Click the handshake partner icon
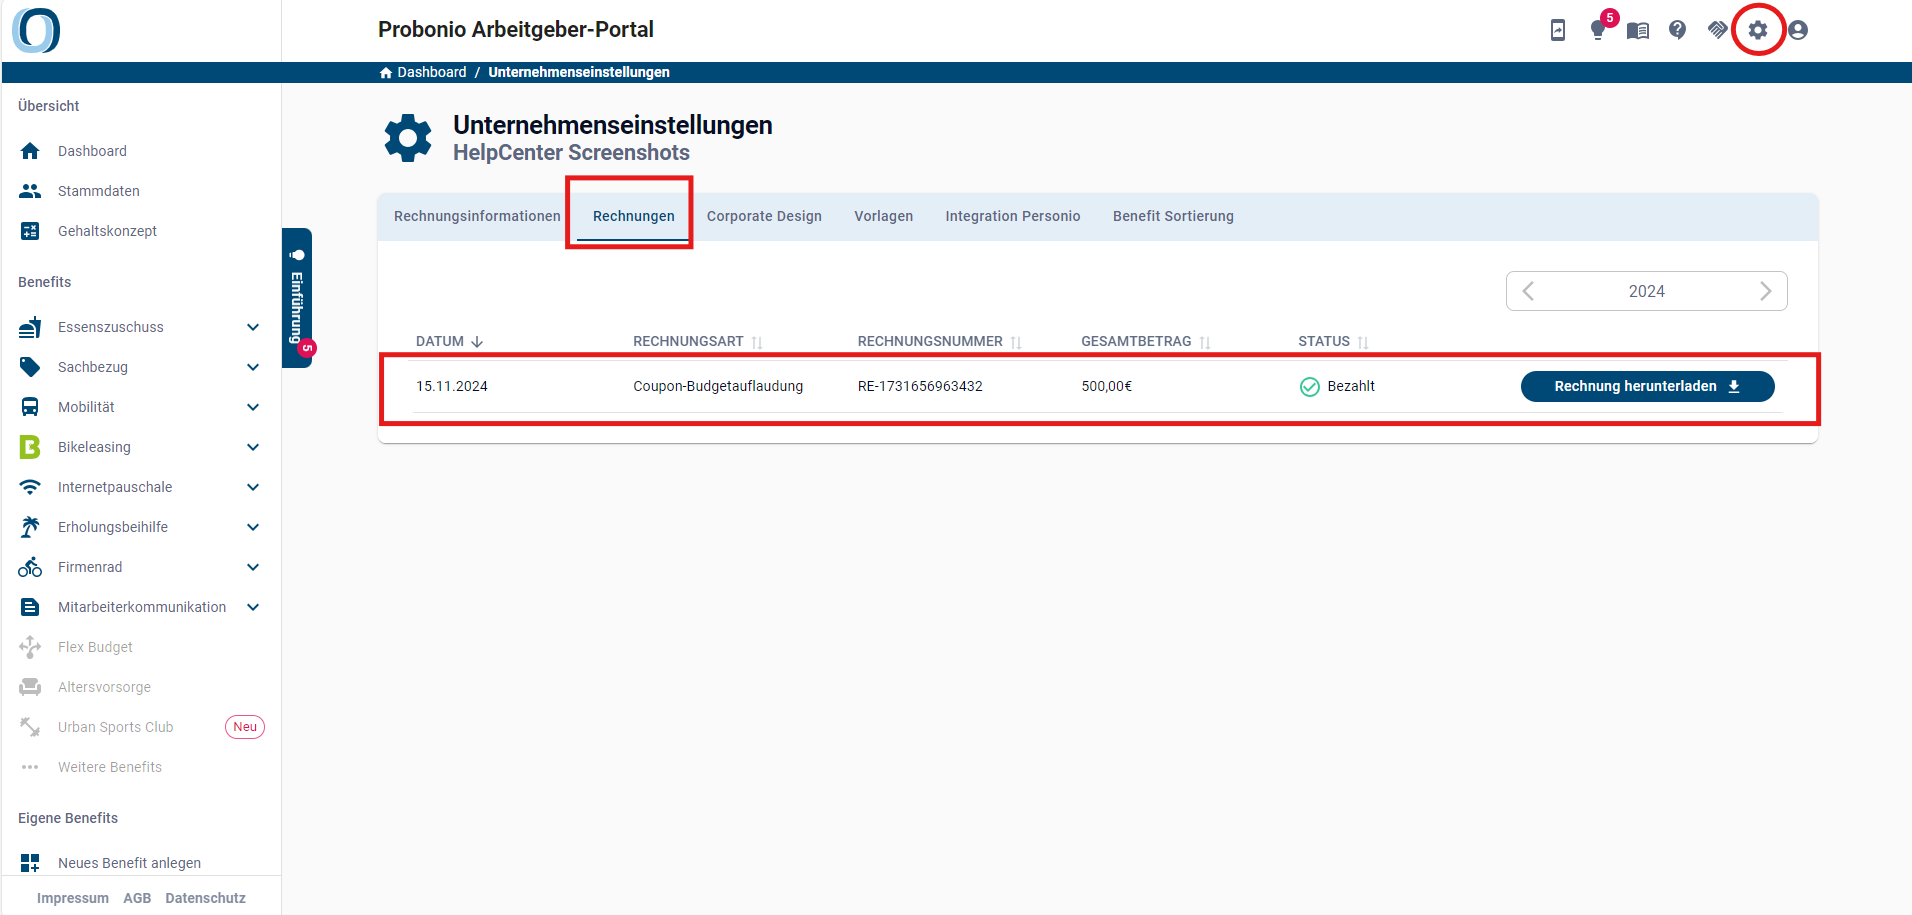Viewport: 1912px width, 915px height. click(1718, 30)
